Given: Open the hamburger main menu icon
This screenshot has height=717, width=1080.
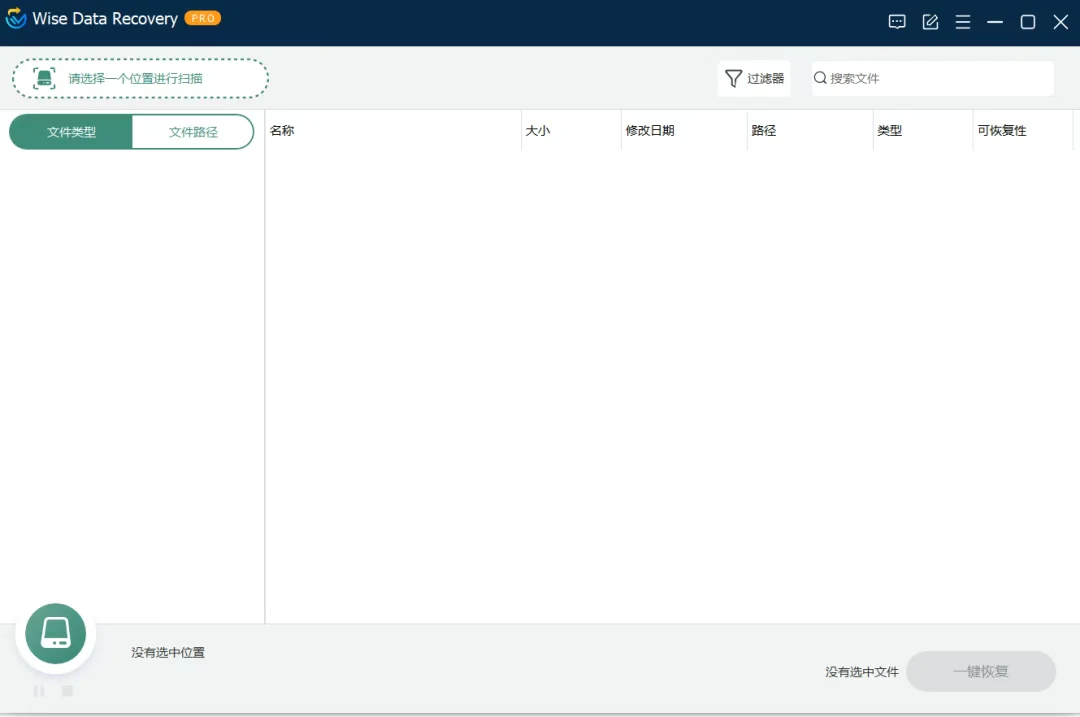Looking at the screenshot, I should [x=963, y=21].
